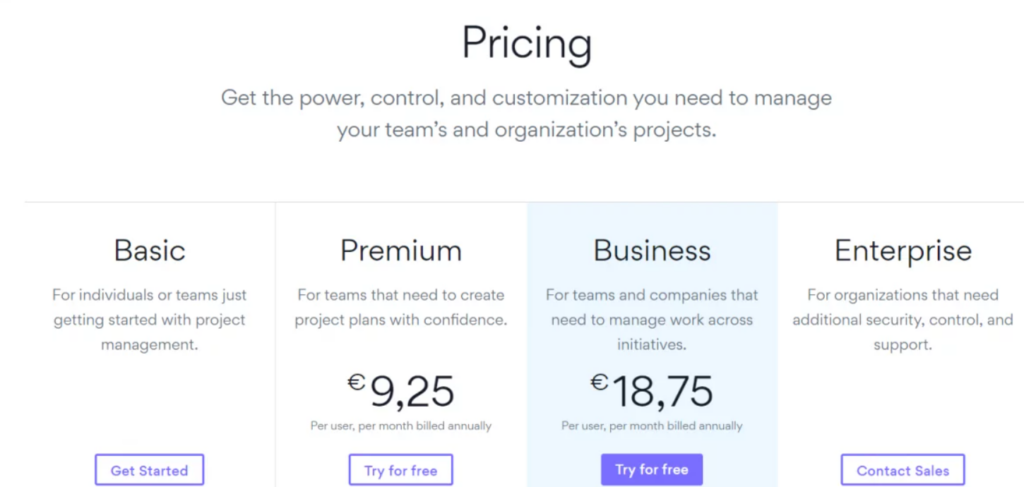Click the subtitle about power, control, and customization
This screenshot has height=487, width=1024.
[x=526, y=114]
